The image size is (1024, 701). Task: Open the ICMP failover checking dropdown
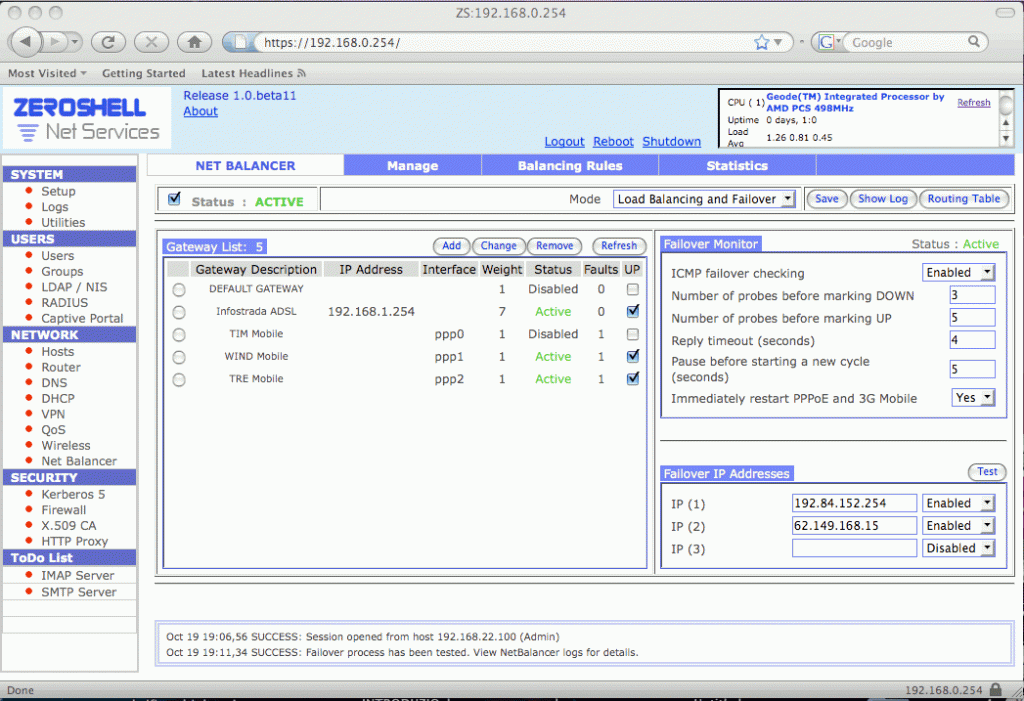tap(958, 271)
